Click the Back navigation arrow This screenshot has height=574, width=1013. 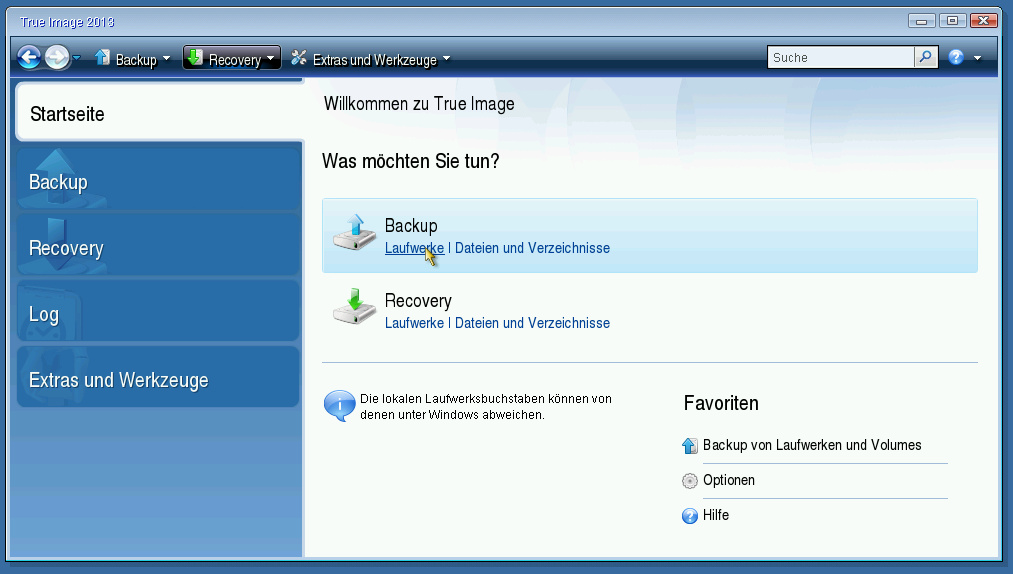click(29, 58)
